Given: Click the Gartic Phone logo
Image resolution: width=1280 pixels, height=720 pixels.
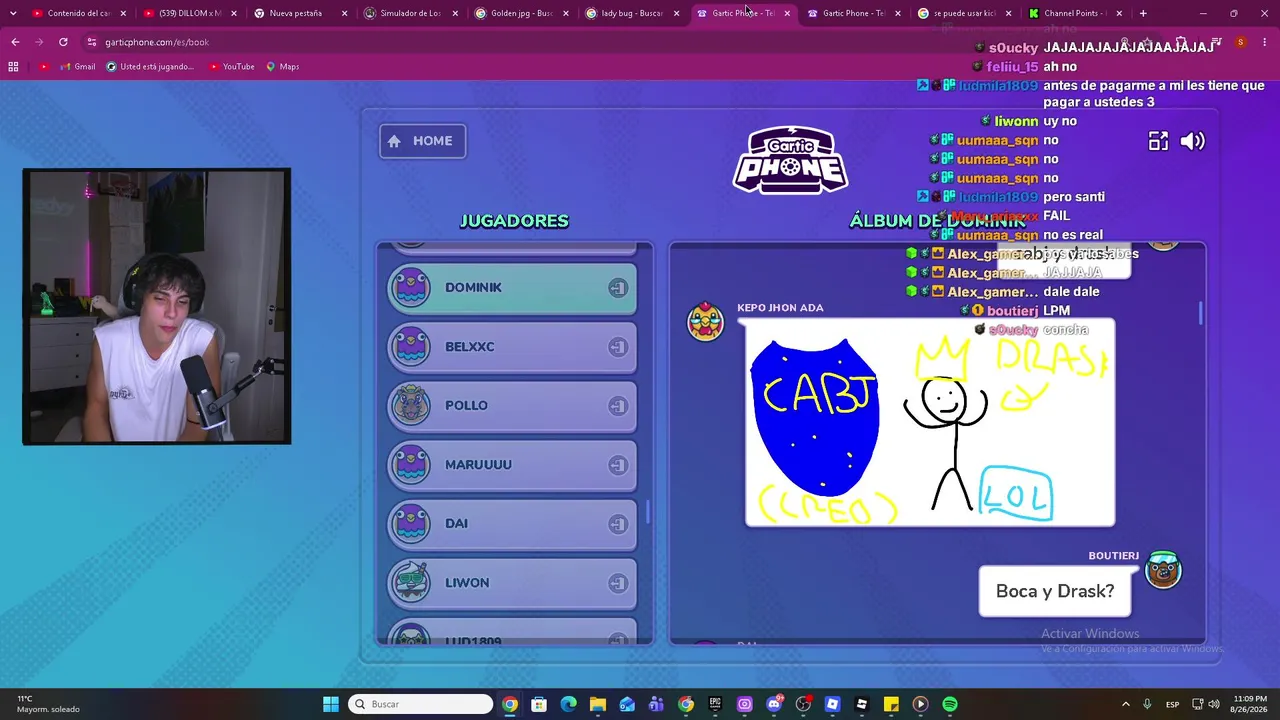Looking at the screenshot, I should coord(791,160).
